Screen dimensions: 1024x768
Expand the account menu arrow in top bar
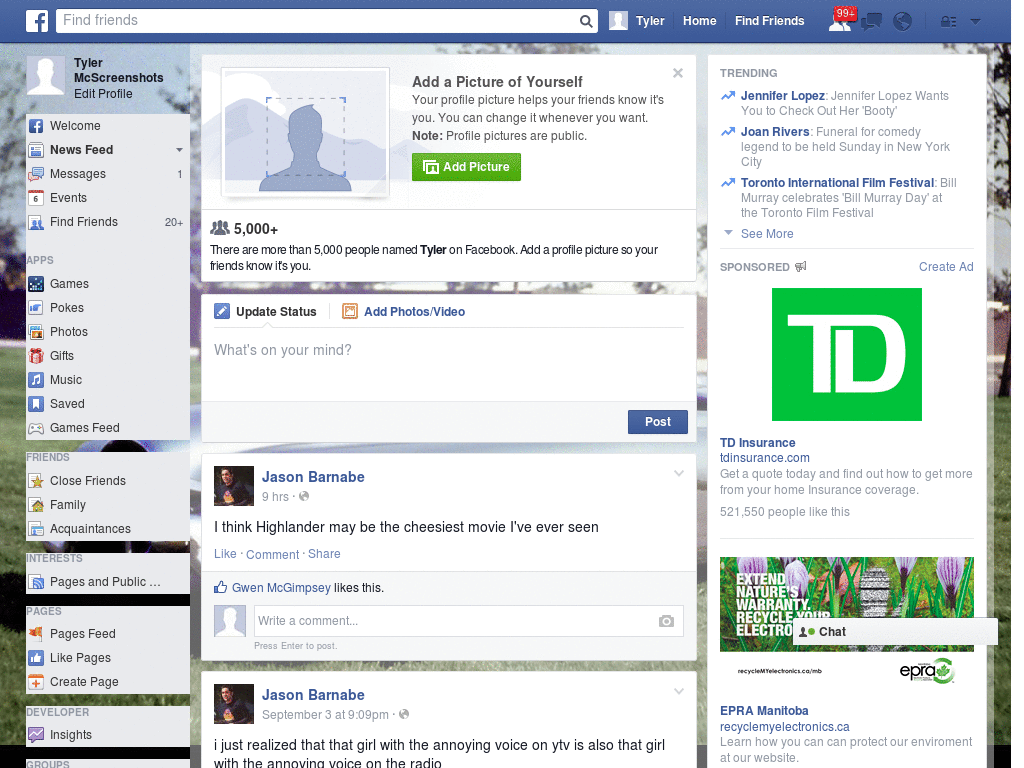[975, 22]
